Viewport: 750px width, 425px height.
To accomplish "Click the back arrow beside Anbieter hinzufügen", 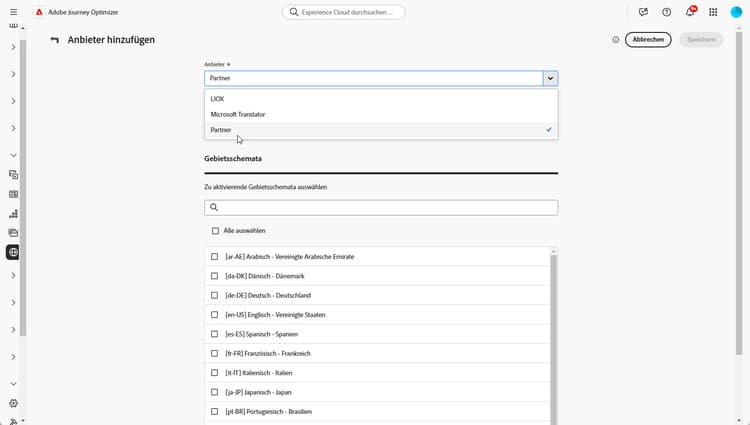I will 55,40.
